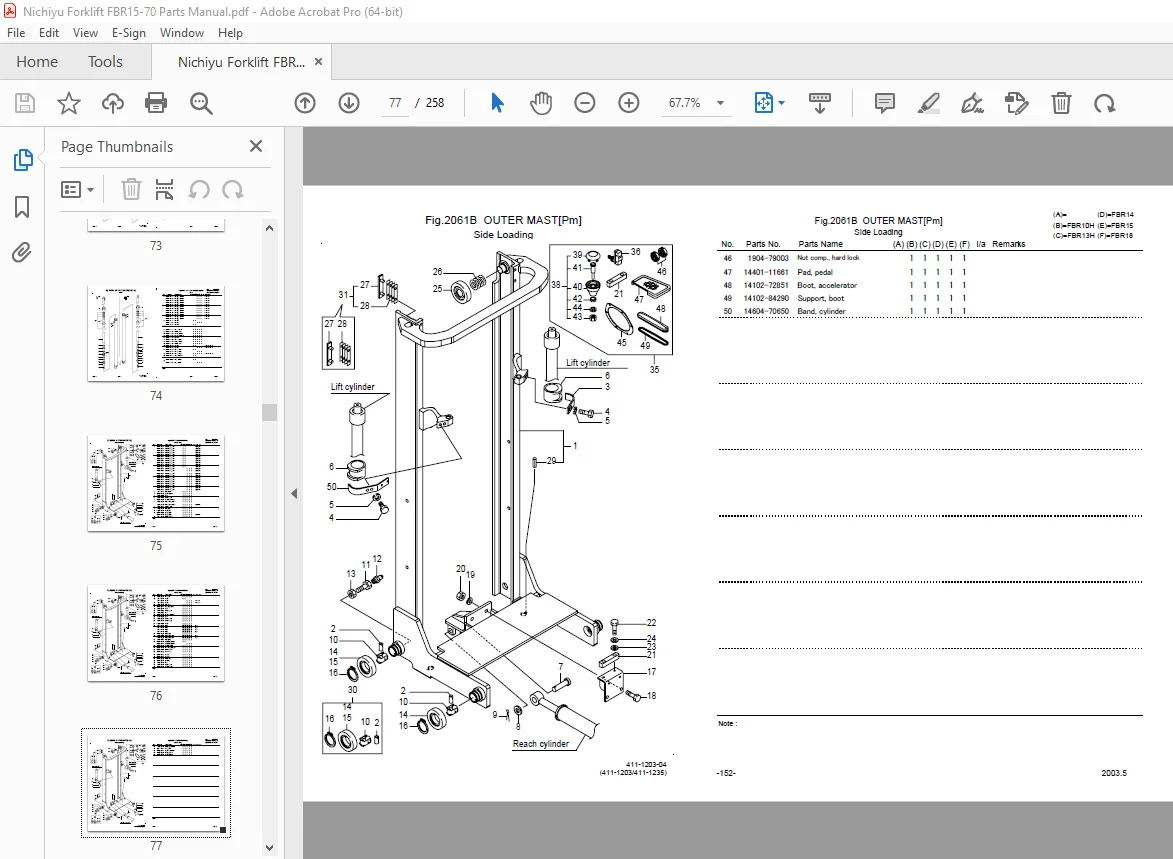Image resolution: width=1173 pixels, height=859 pixels.
Task: Switch to the Tools tab
Action: click(105, 61)
